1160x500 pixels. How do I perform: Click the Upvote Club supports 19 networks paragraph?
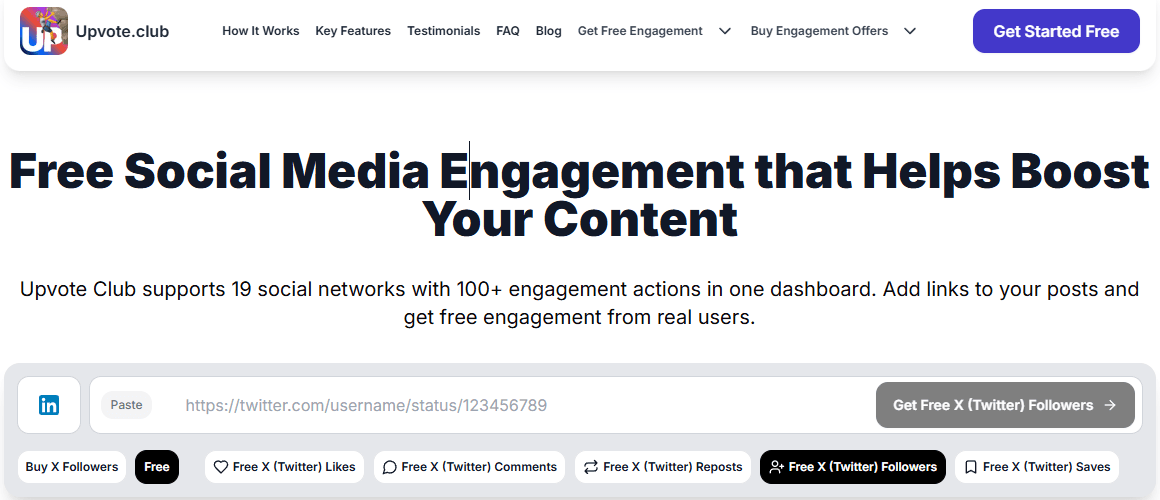click(x=580, y=303)
